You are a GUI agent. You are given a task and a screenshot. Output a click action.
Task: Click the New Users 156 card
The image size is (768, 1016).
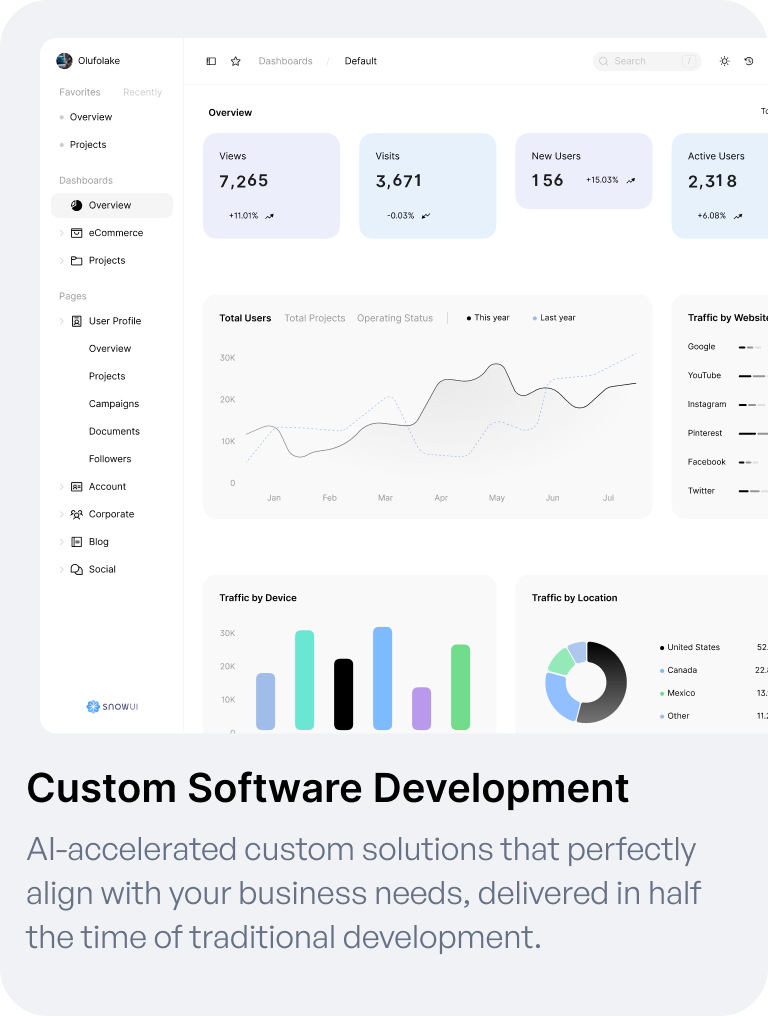(x=584, y=171)
